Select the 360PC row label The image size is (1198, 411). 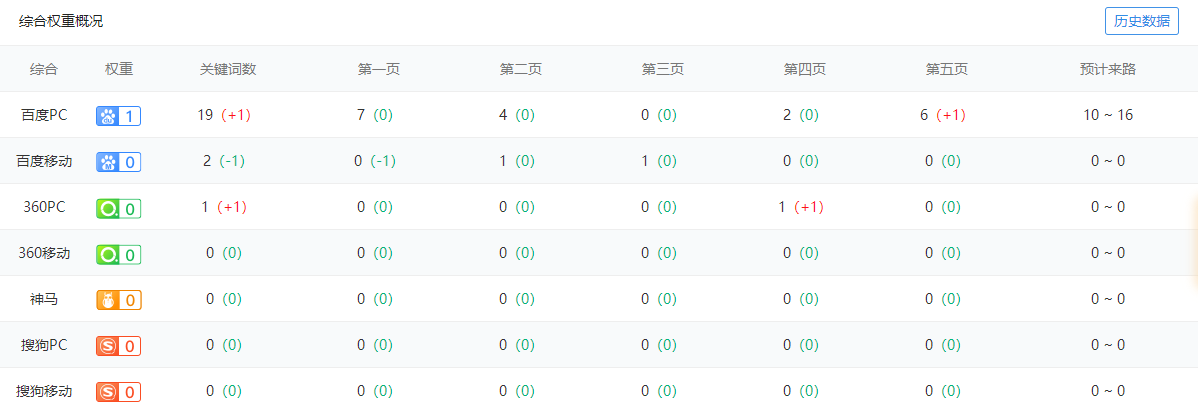tap(44, 207)
